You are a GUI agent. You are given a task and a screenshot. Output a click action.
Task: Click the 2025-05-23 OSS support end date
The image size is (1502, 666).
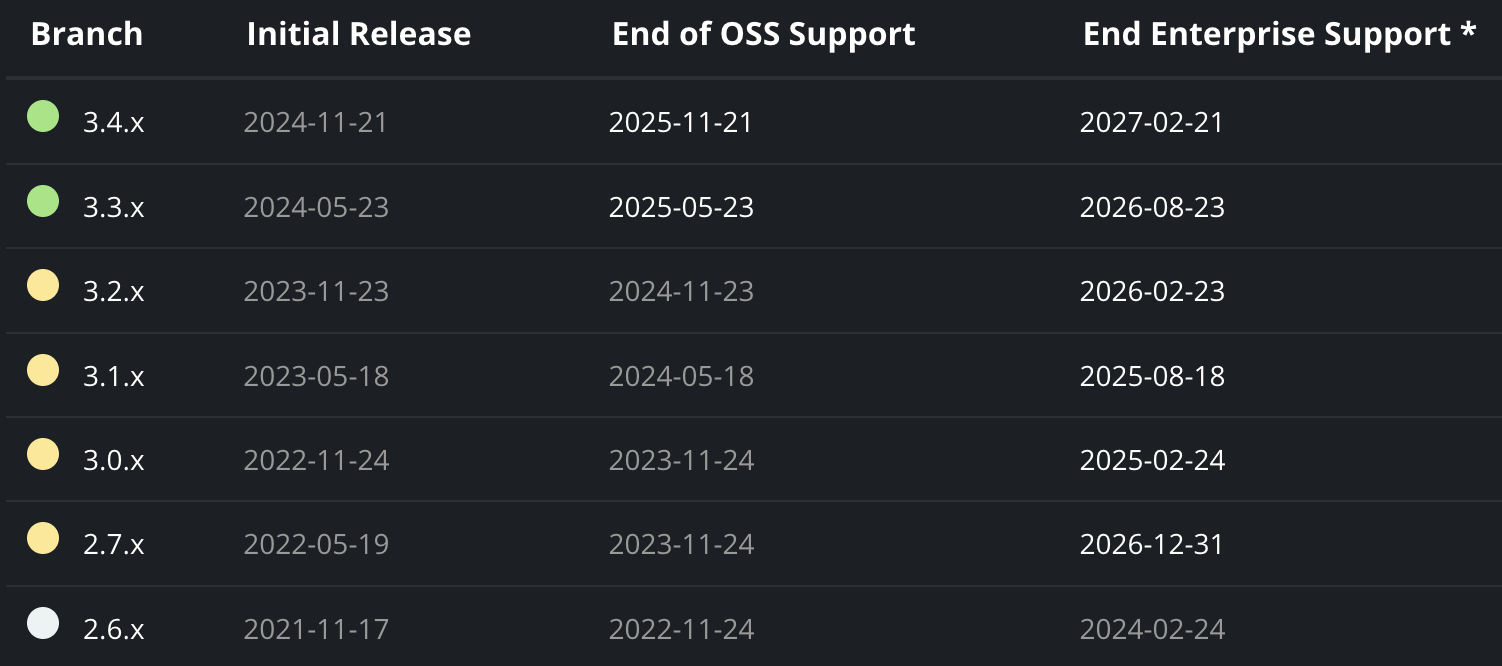pyautogui.click(x=682, y=207)
